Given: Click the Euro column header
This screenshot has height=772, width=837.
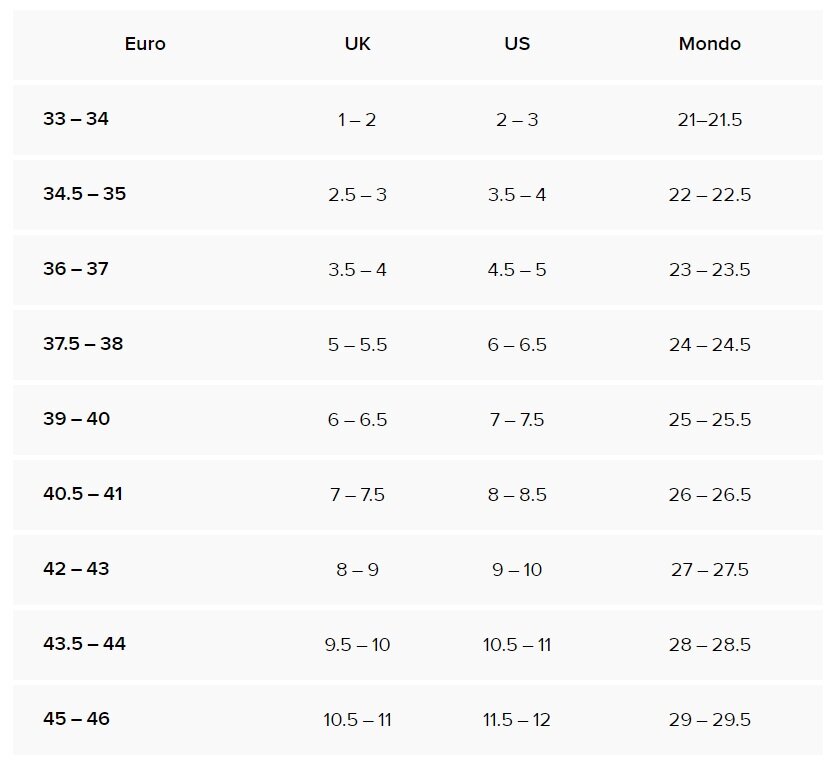Looking at the screenshot, I should 145,44.
